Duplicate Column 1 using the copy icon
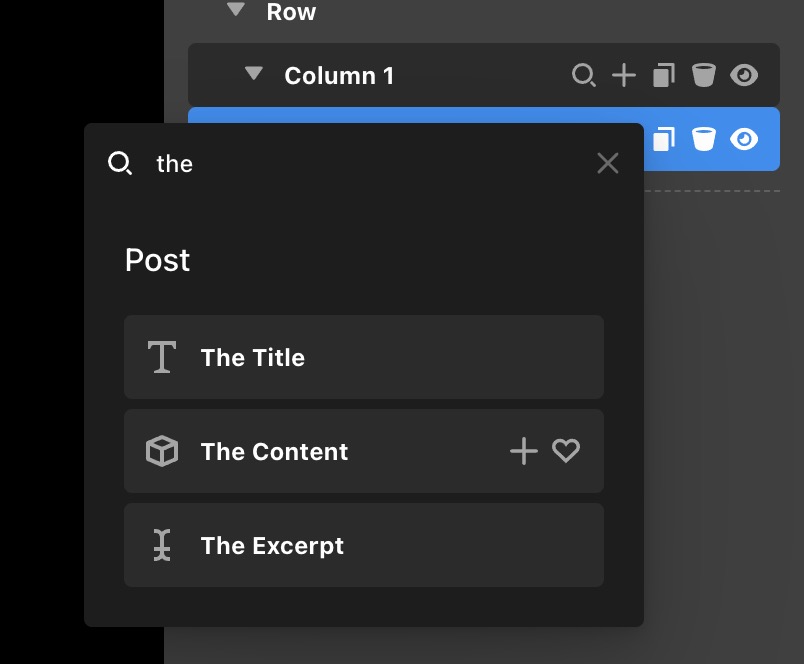The width and height of the screenshot is (804, 664). pos(664,75)
